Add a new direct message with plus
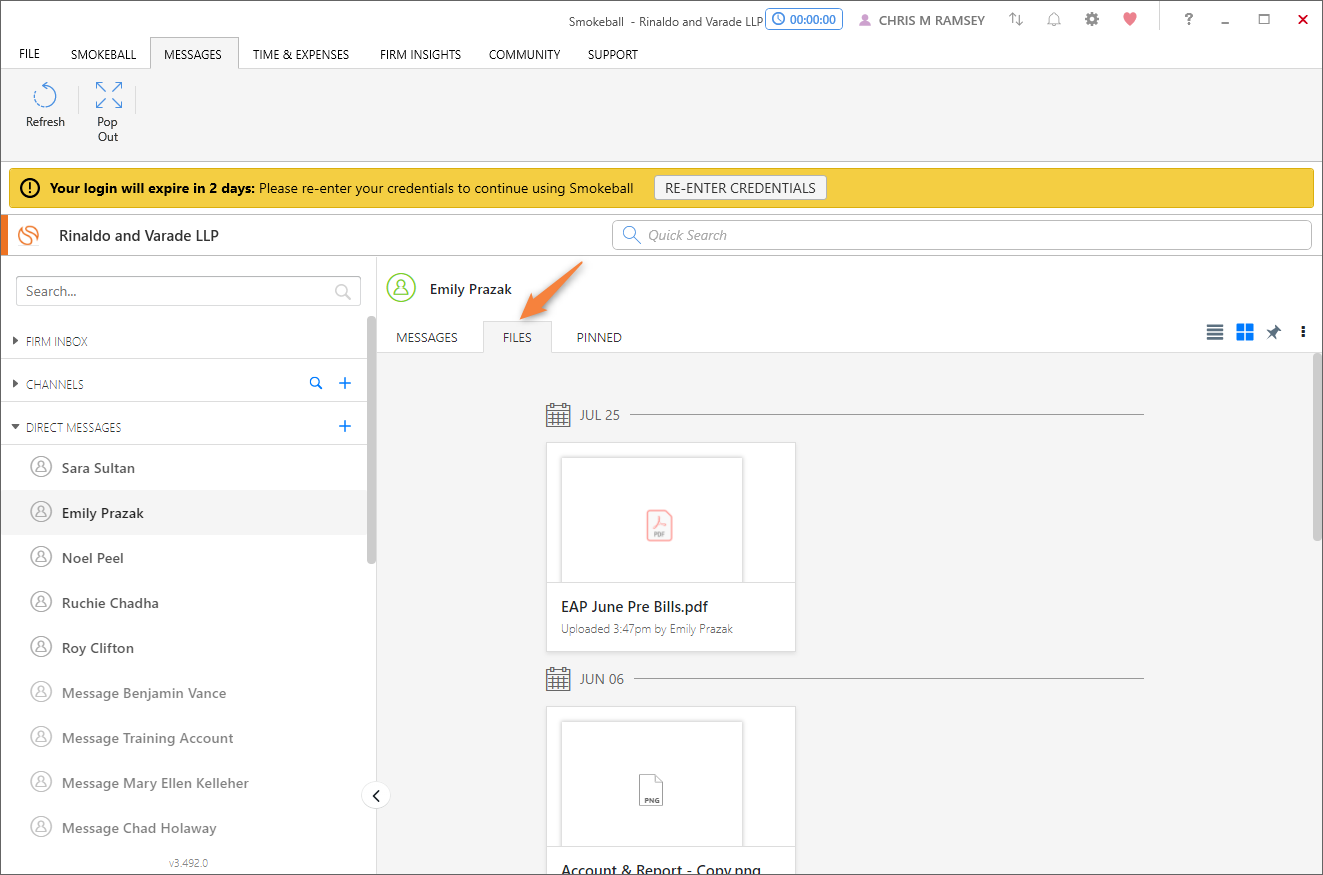Screen dimensions: 1323x875 coord(345,426)
